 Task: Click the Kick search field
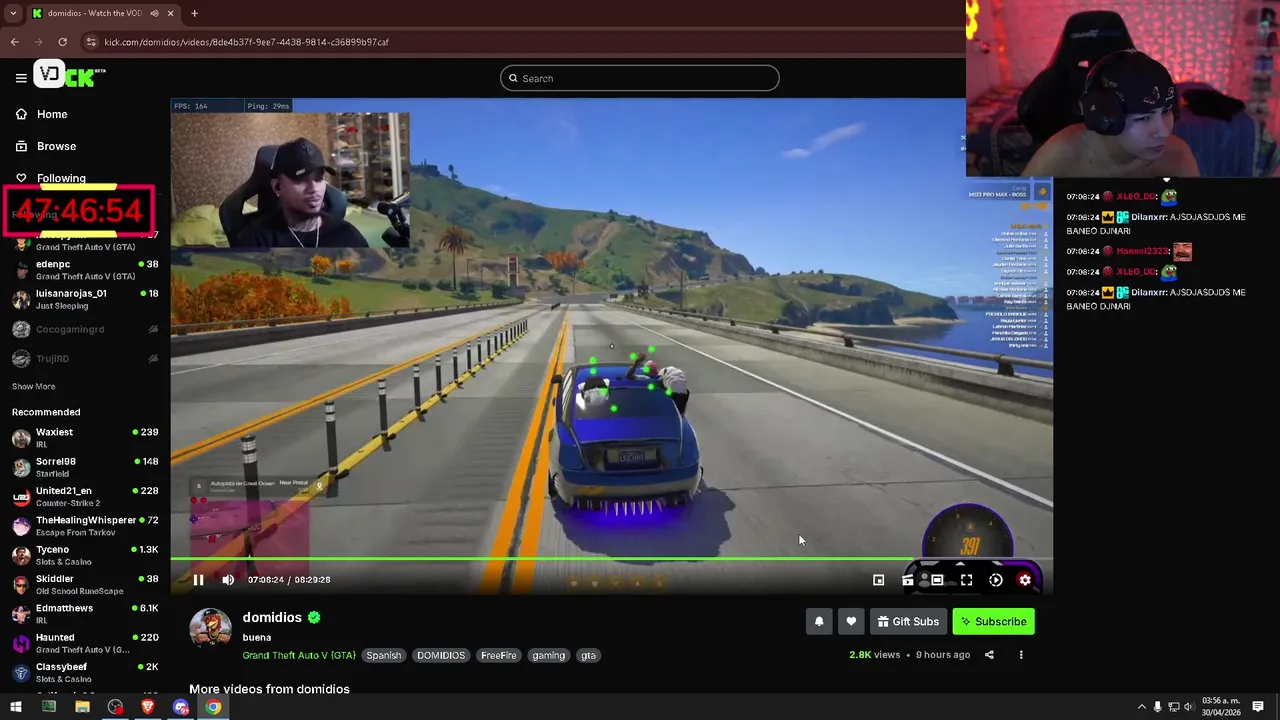[x=640, y=78]
